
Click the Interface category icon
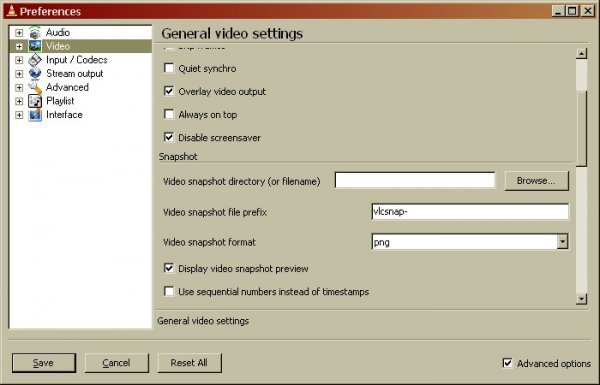(x=35, y=115)
